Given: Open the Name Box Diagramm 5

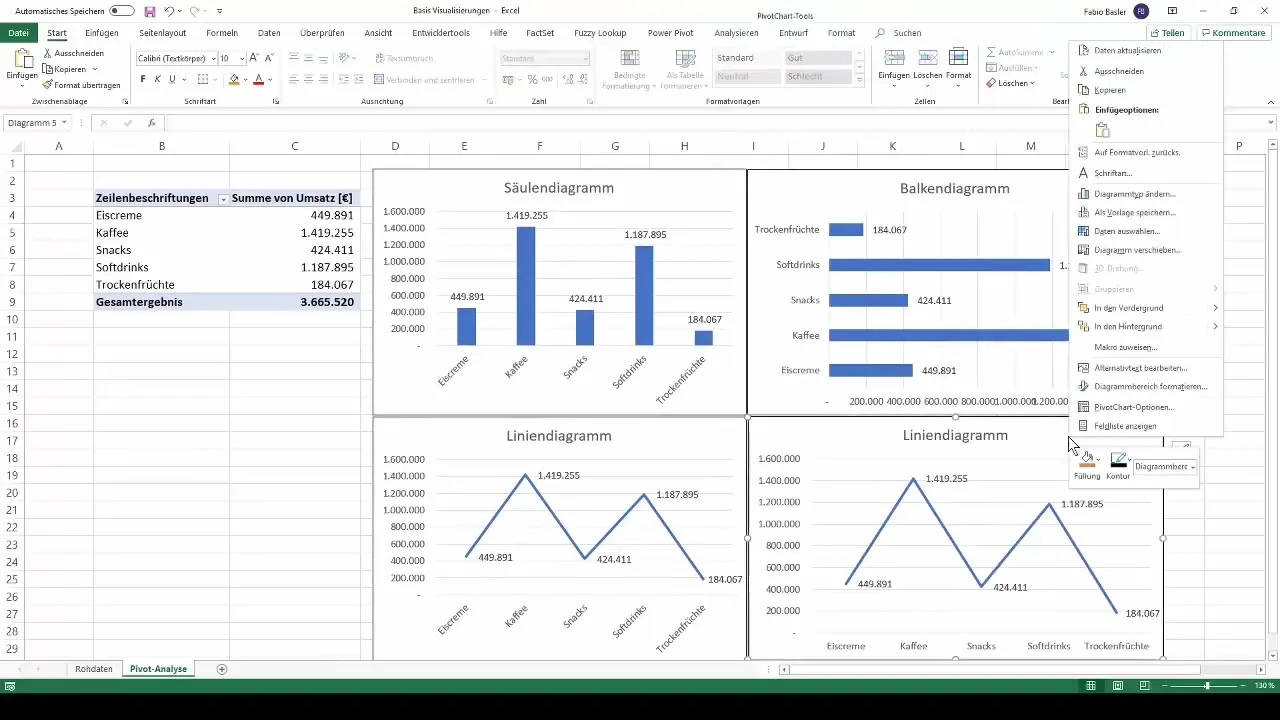Looking at the screenshot, I should [x=37, y=123].
